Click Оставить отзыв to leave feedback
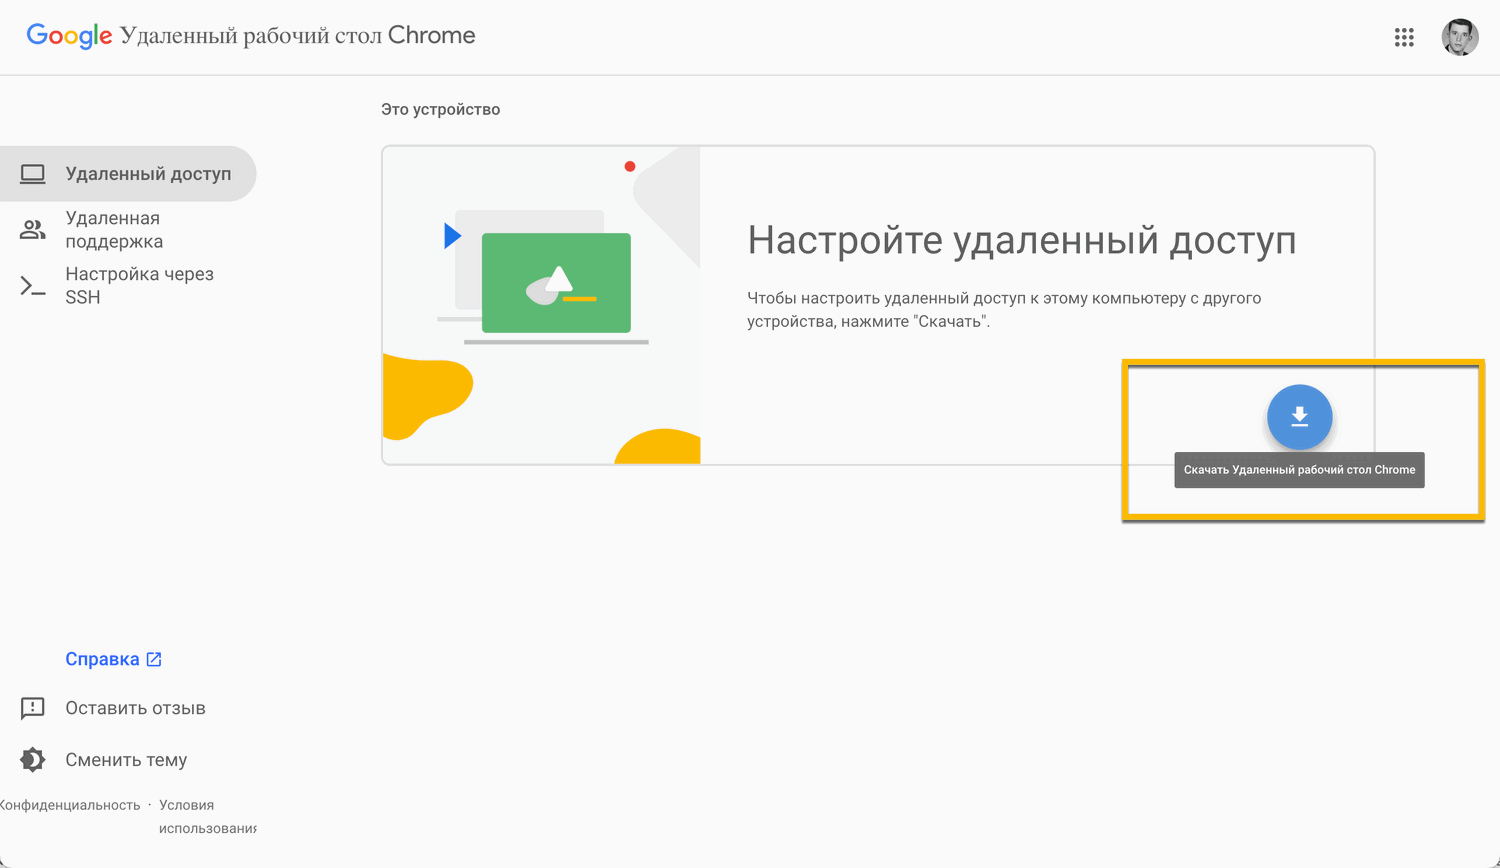Image resolution: width=1500 pixels, height=868 pixels. point(135,707)
